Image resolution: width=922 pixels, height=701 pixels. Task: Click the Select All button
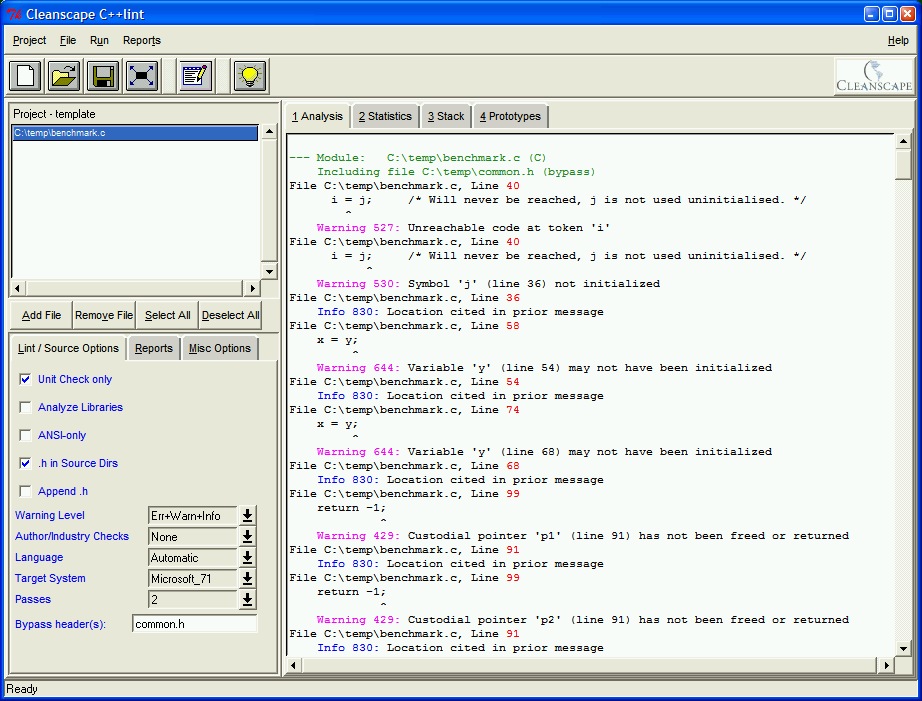click(x=168, y=315)
